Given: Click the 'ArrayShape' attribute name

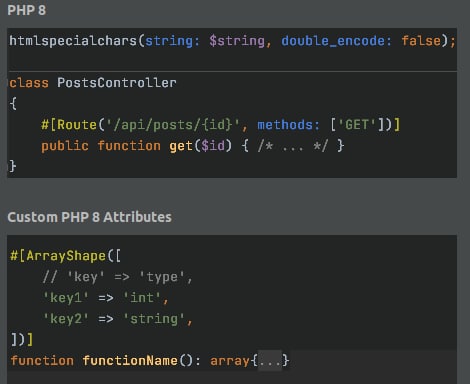Looking at the screenshot, I should (66, 256).
